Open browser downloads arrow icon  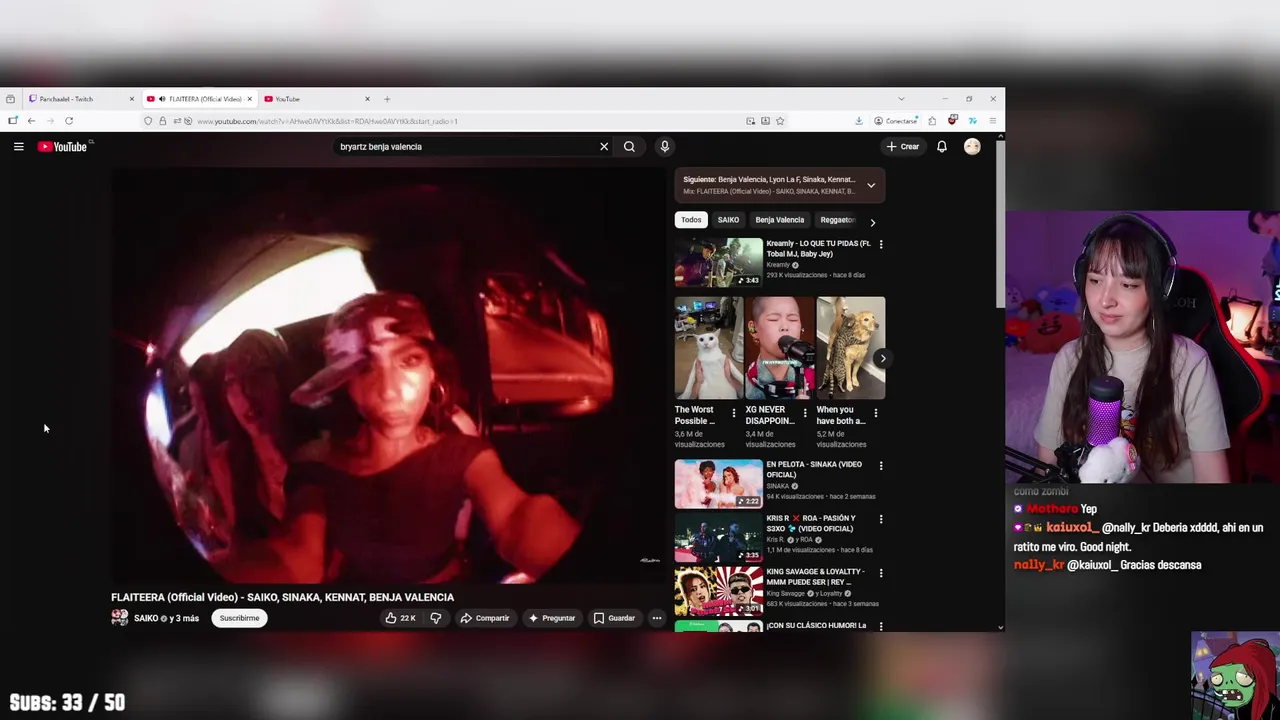click(858, 121)
